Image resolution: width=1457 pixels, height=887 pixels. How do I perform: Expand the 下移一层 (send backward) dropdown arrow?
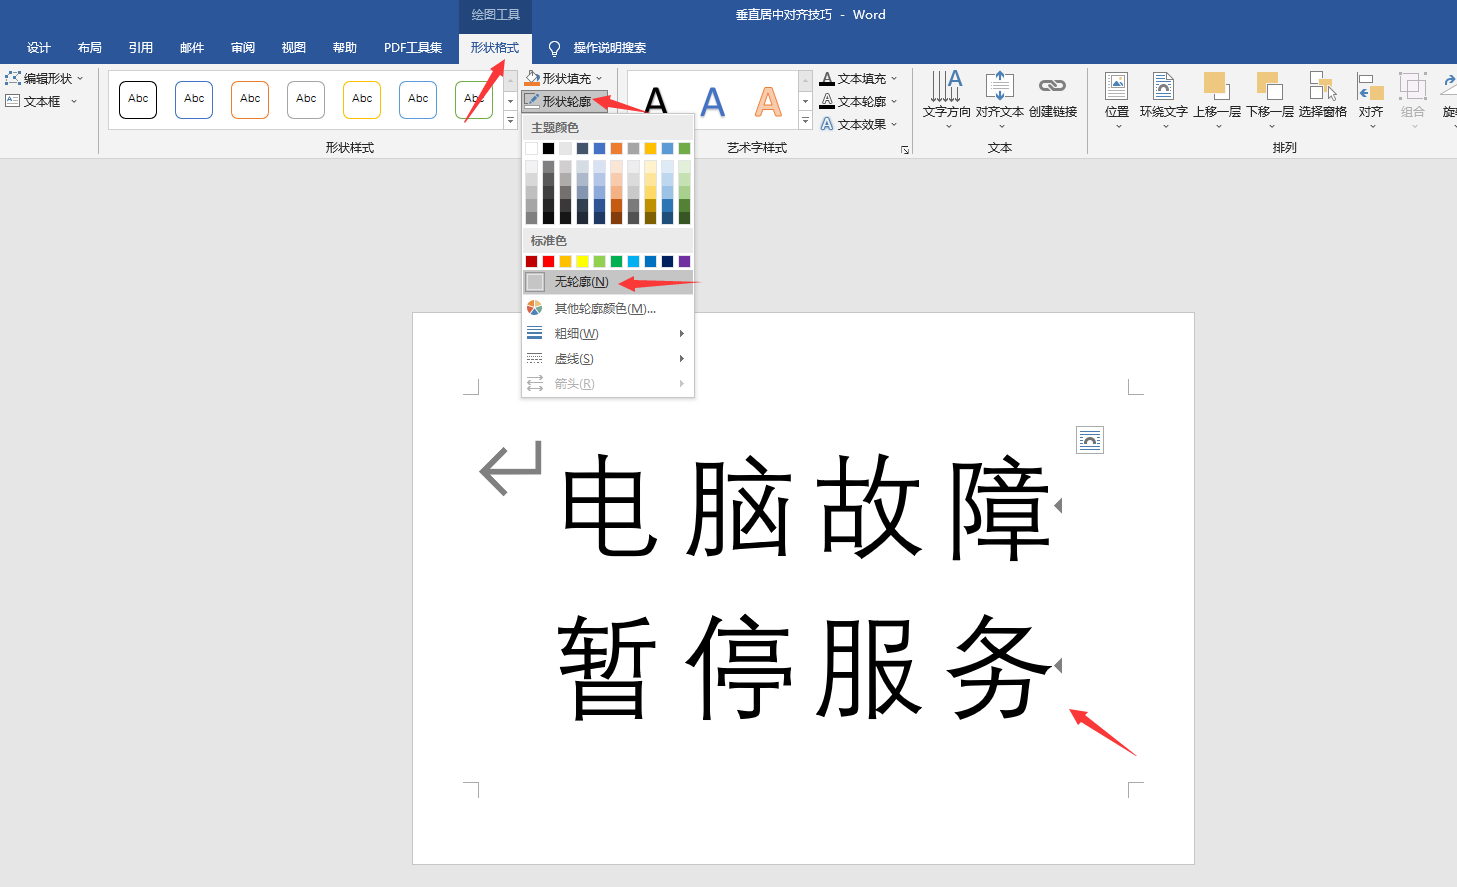(x=1271, y=126)
